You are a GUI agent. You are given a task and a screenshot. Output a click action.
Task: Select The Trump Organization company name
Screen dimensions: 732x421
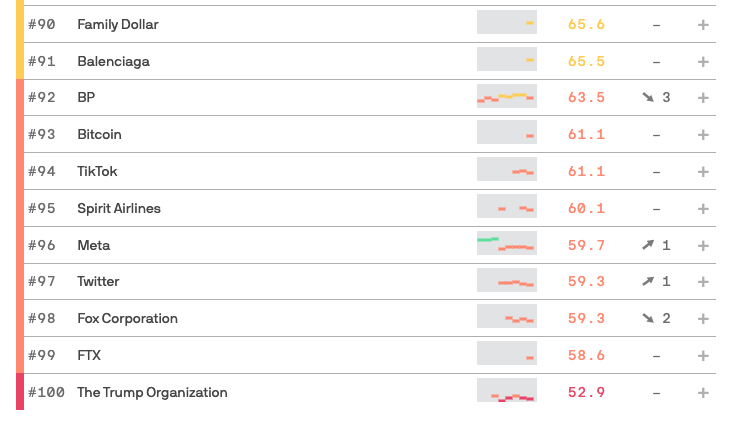(152, 393)
